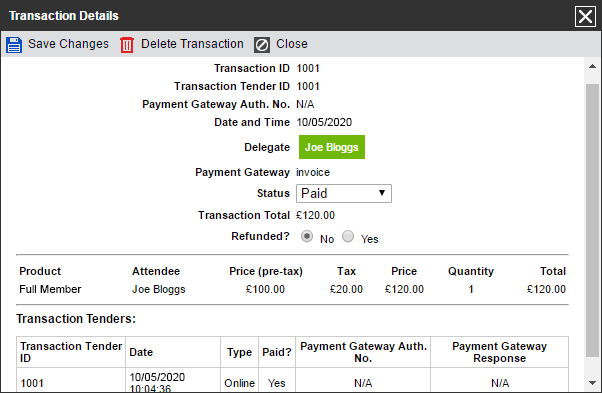The width and height of the screenshot is (602, 393).
Task: Select the Refunded No radio button
Action: coord(307,236)
